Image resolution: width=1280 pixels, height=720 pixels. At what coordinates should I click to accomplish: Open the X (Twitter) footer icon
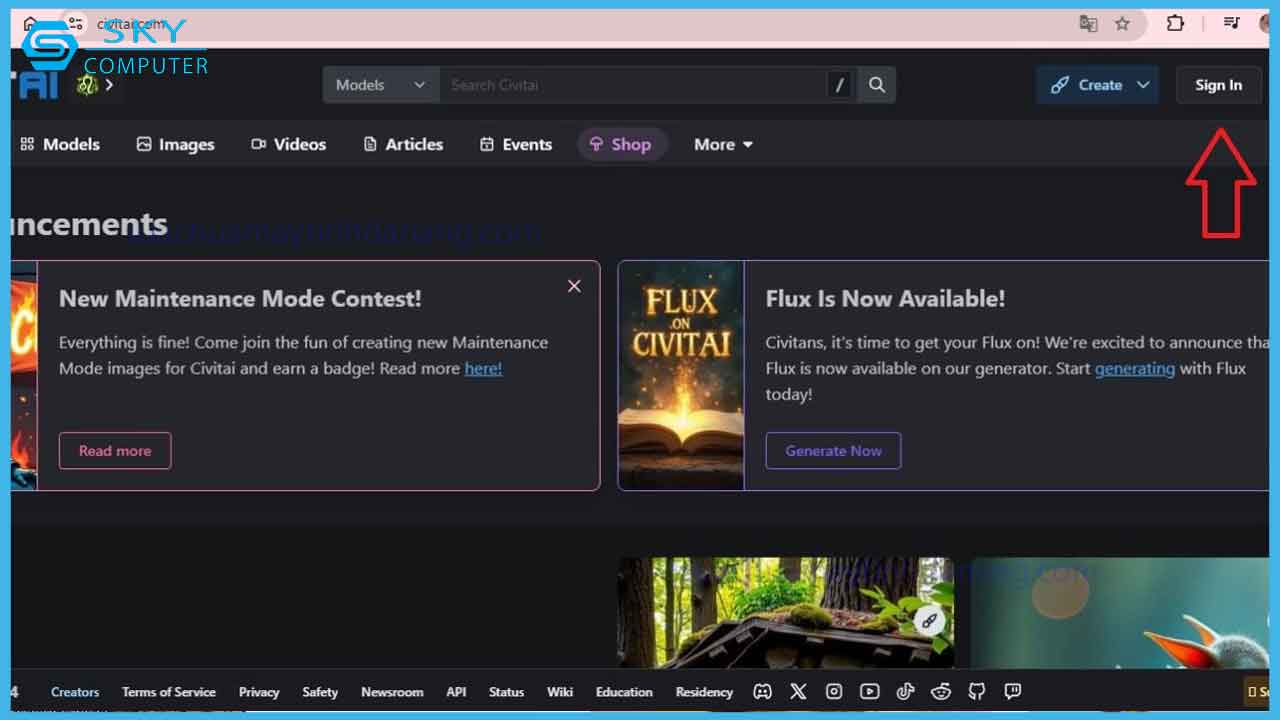tap(798, 692)
